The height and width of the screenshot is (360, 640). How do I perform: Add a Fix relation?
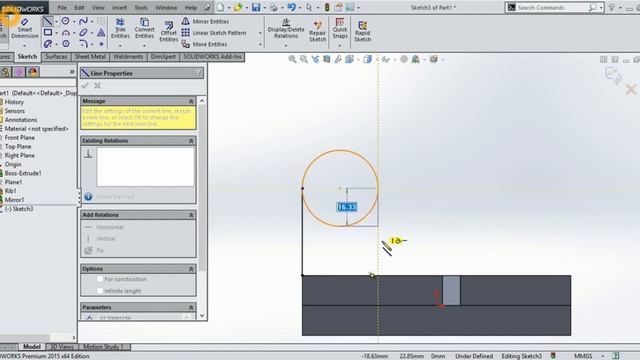(100, 250)
